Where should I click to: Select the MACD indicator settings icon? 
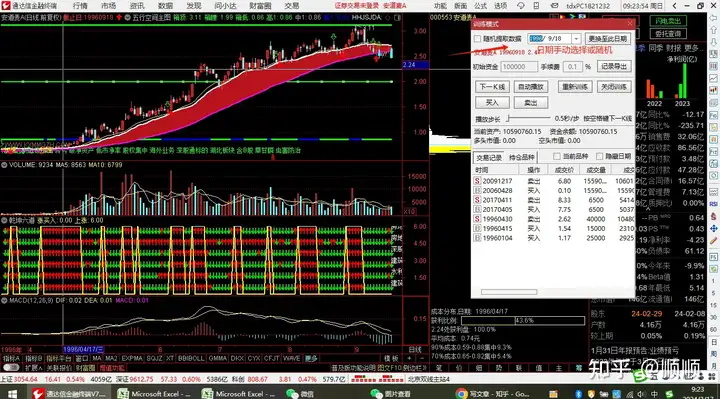click(x=4, y=300)
